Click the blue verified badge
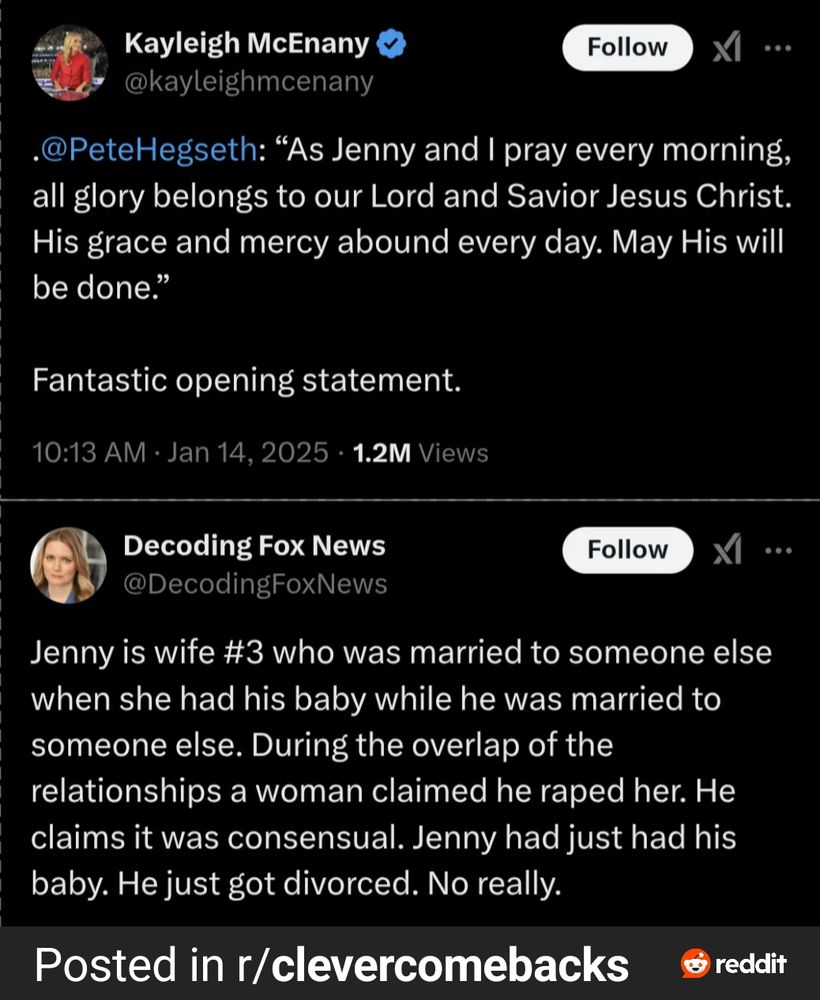The image size is (820, 1000). (392, 43)
